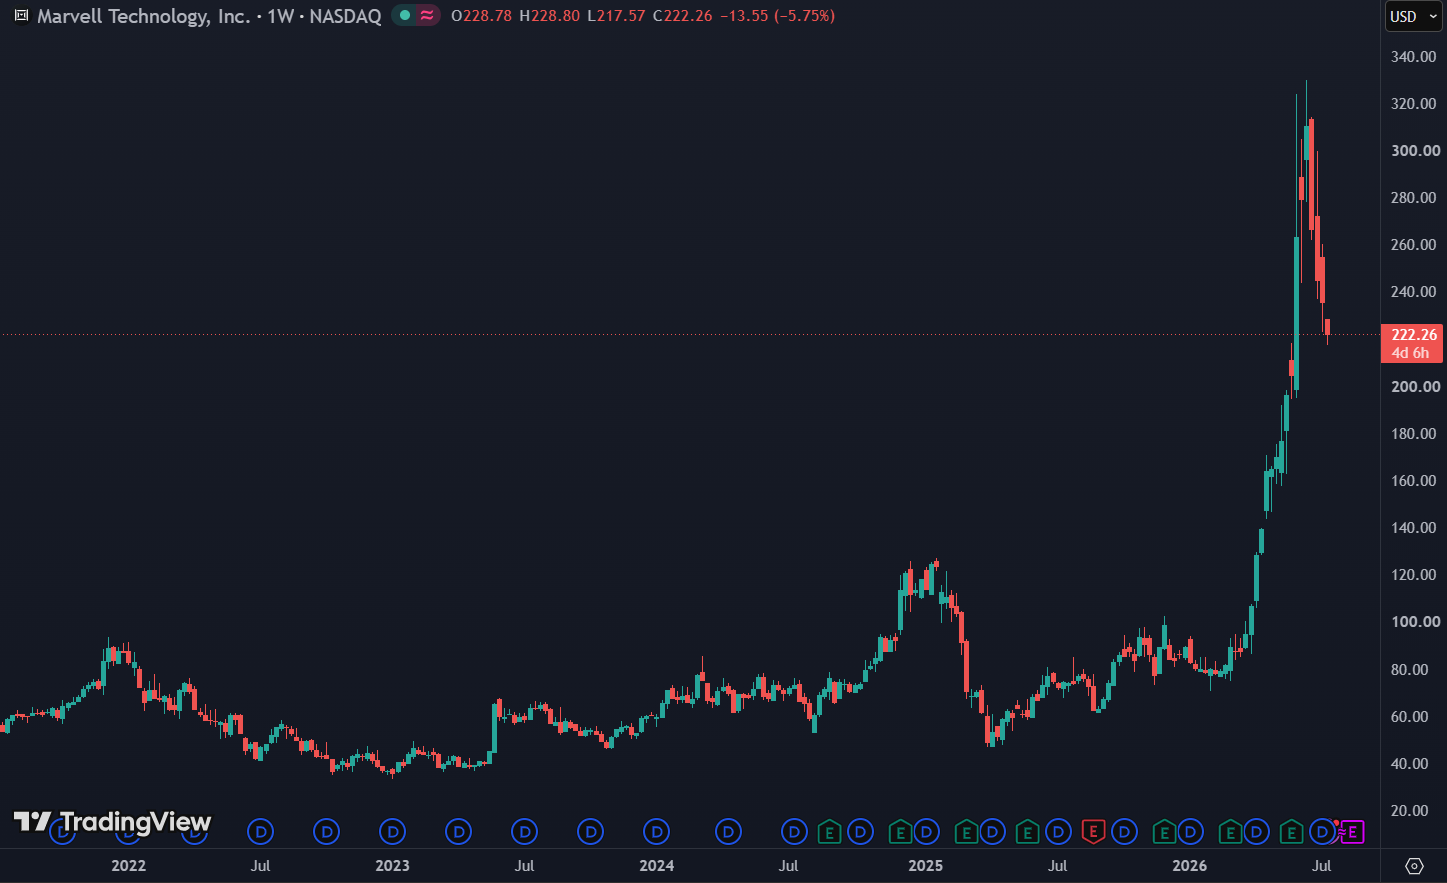Open dividend marker midway between 2023 and Jul 2023
The image size is (1447, 883).
coord(459,831)
